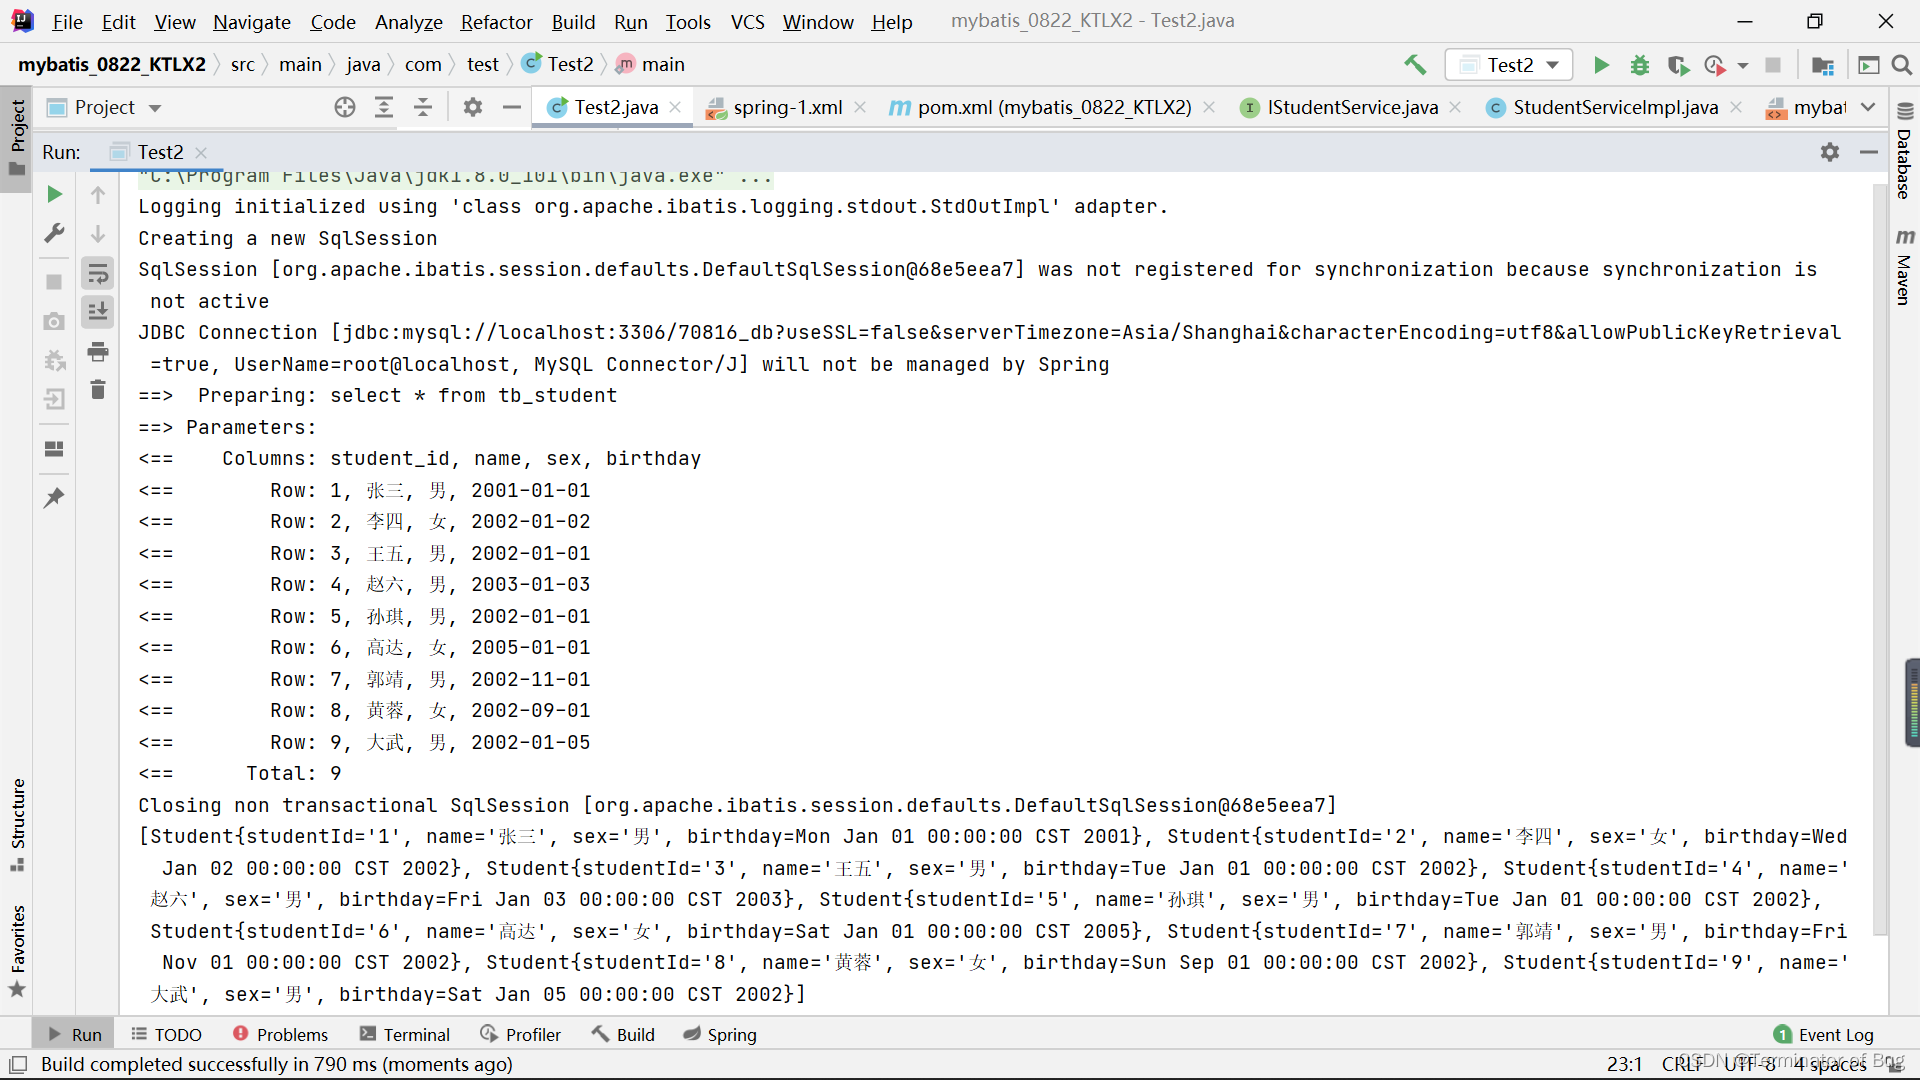Click the Up the stack trace arrow
Viewport: 1920px width, 1080px height.
[98, 194]
